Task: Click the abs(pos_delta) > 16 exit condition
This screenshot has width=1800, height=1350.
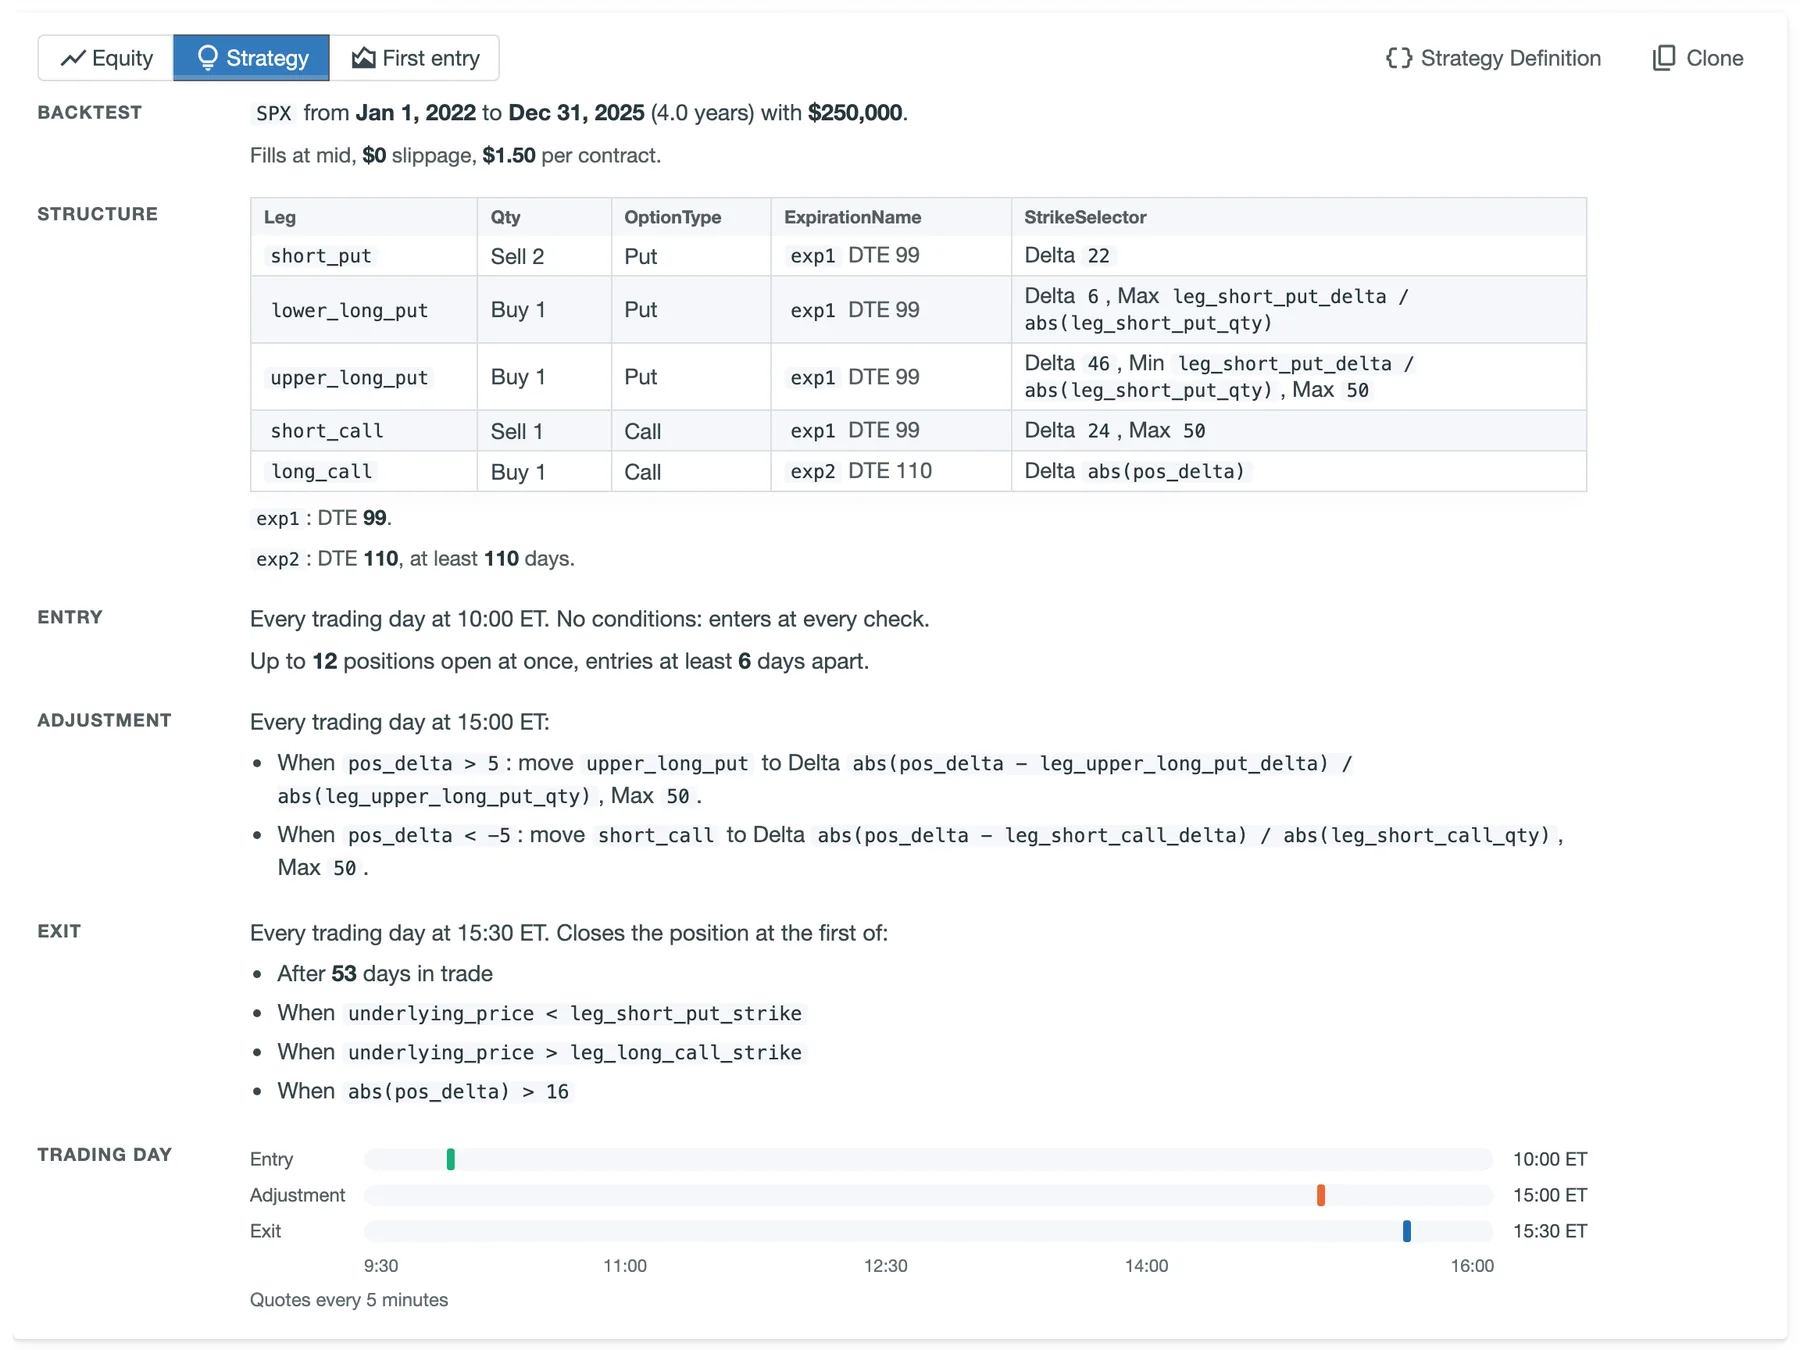Action: [458, 1092]
